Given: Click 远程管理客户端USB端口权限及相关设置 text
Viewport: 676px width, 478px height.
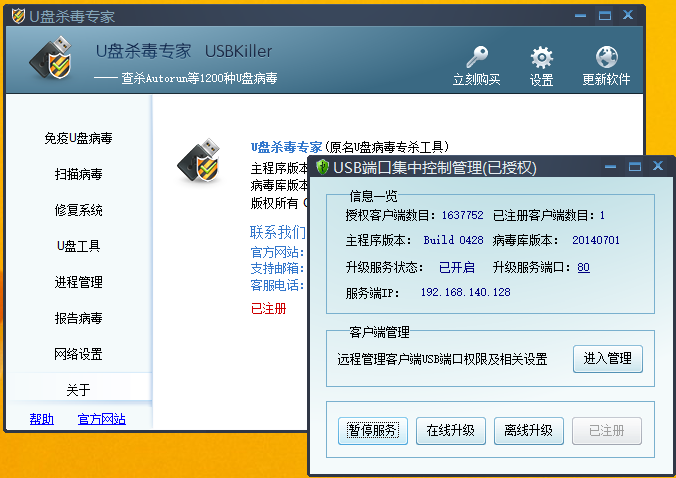Looking at the screenshot, I should click(442, 359).
